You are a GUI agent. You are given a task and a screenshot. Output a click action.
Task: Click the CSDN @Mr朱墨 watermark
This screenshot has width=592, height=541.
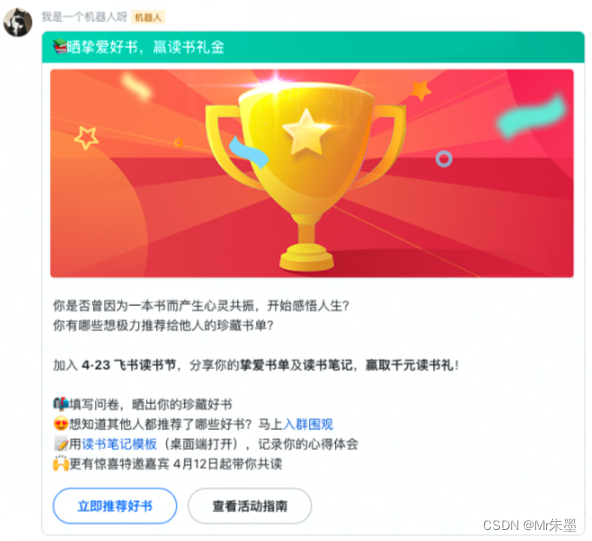point(530,525)
